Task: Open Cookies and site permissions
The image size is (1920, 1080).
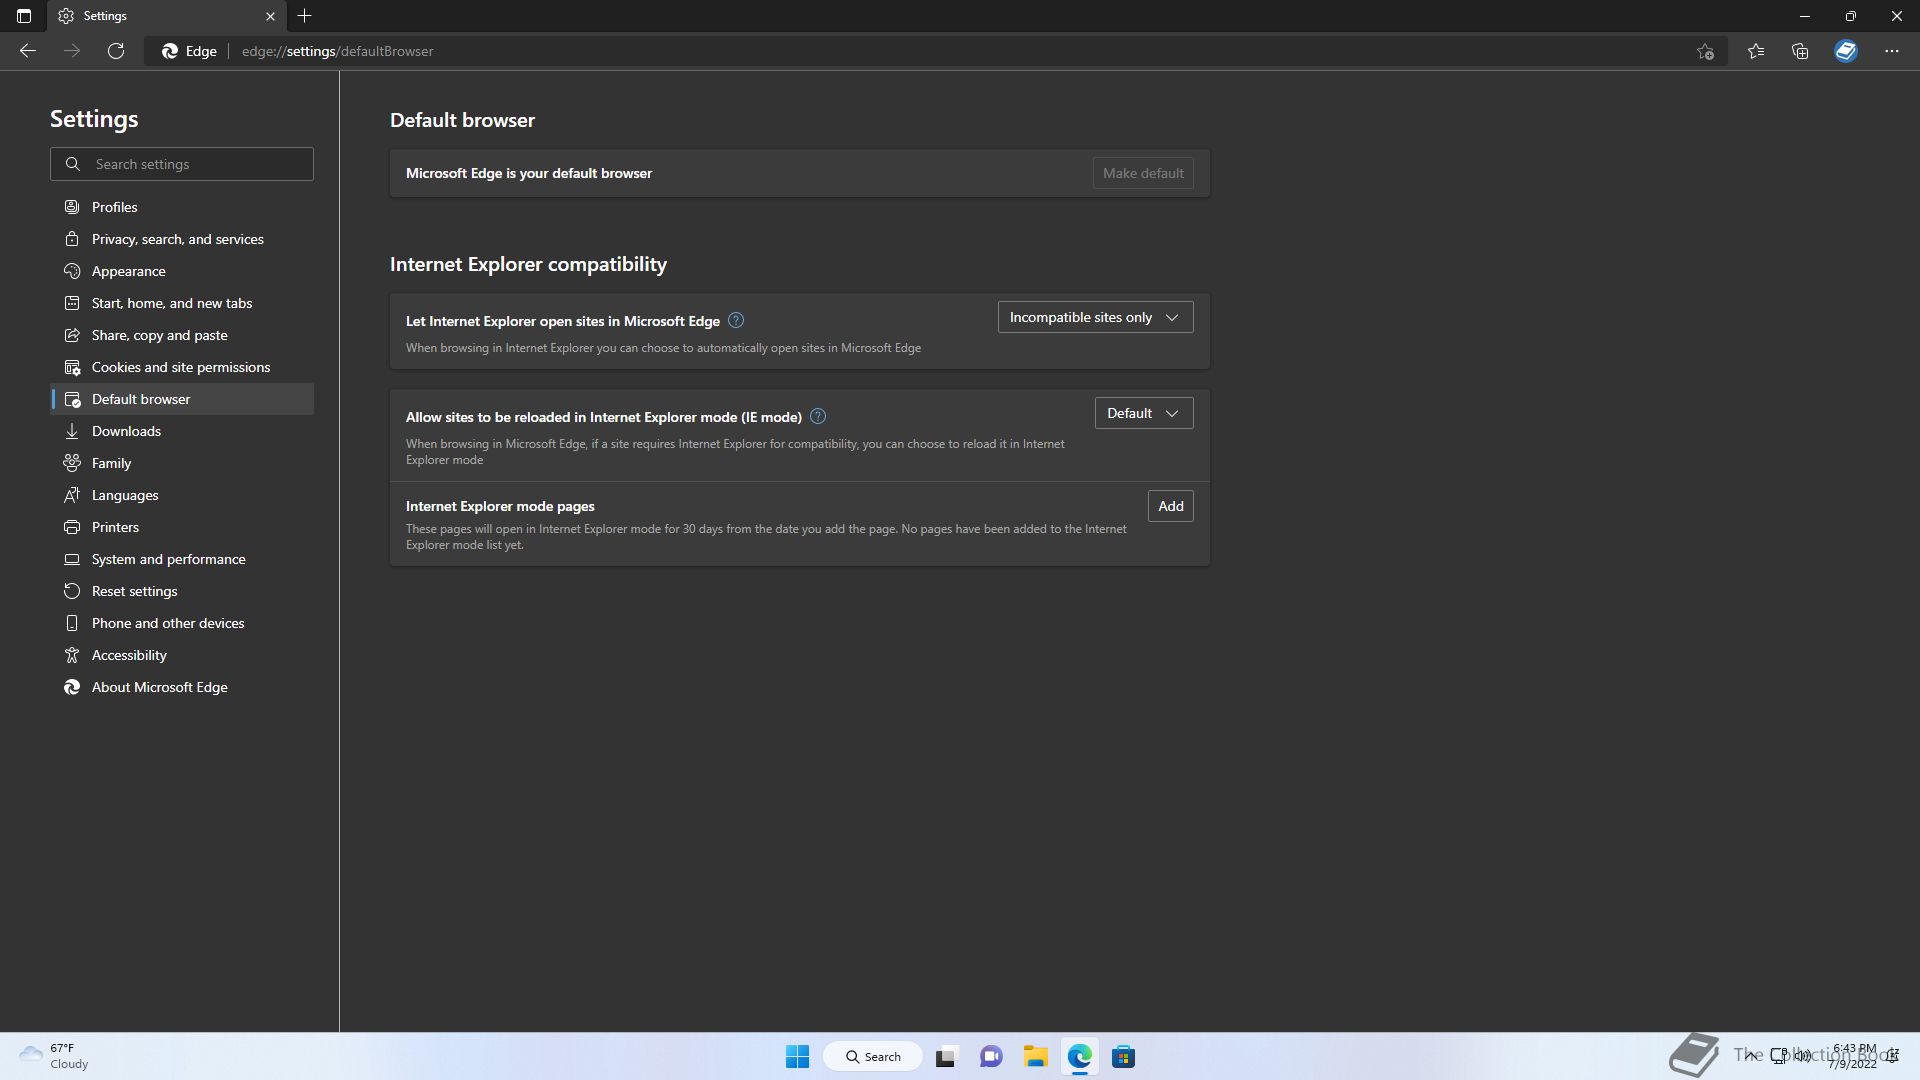Action: coord(182,367)
